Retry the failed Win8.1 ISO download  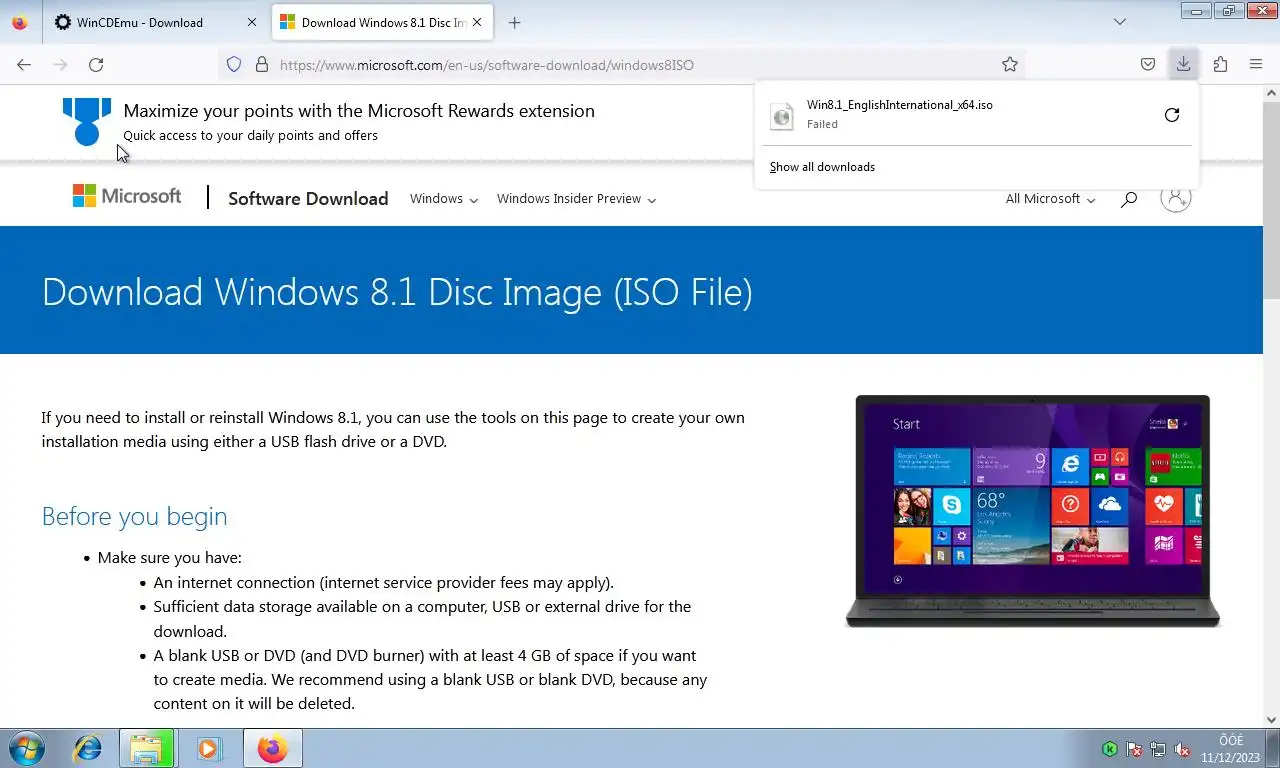pos(1172,115)
